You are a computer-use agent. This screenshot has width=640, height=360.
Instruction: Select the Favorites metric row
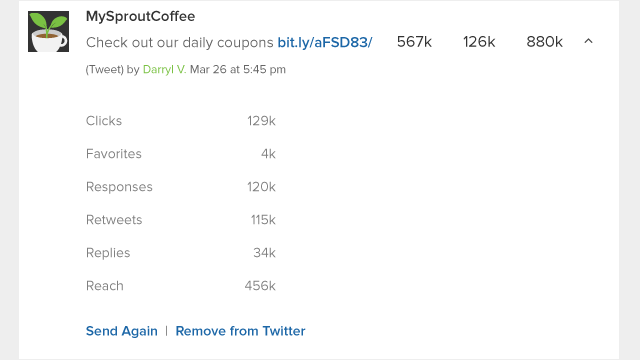(181, 154)
